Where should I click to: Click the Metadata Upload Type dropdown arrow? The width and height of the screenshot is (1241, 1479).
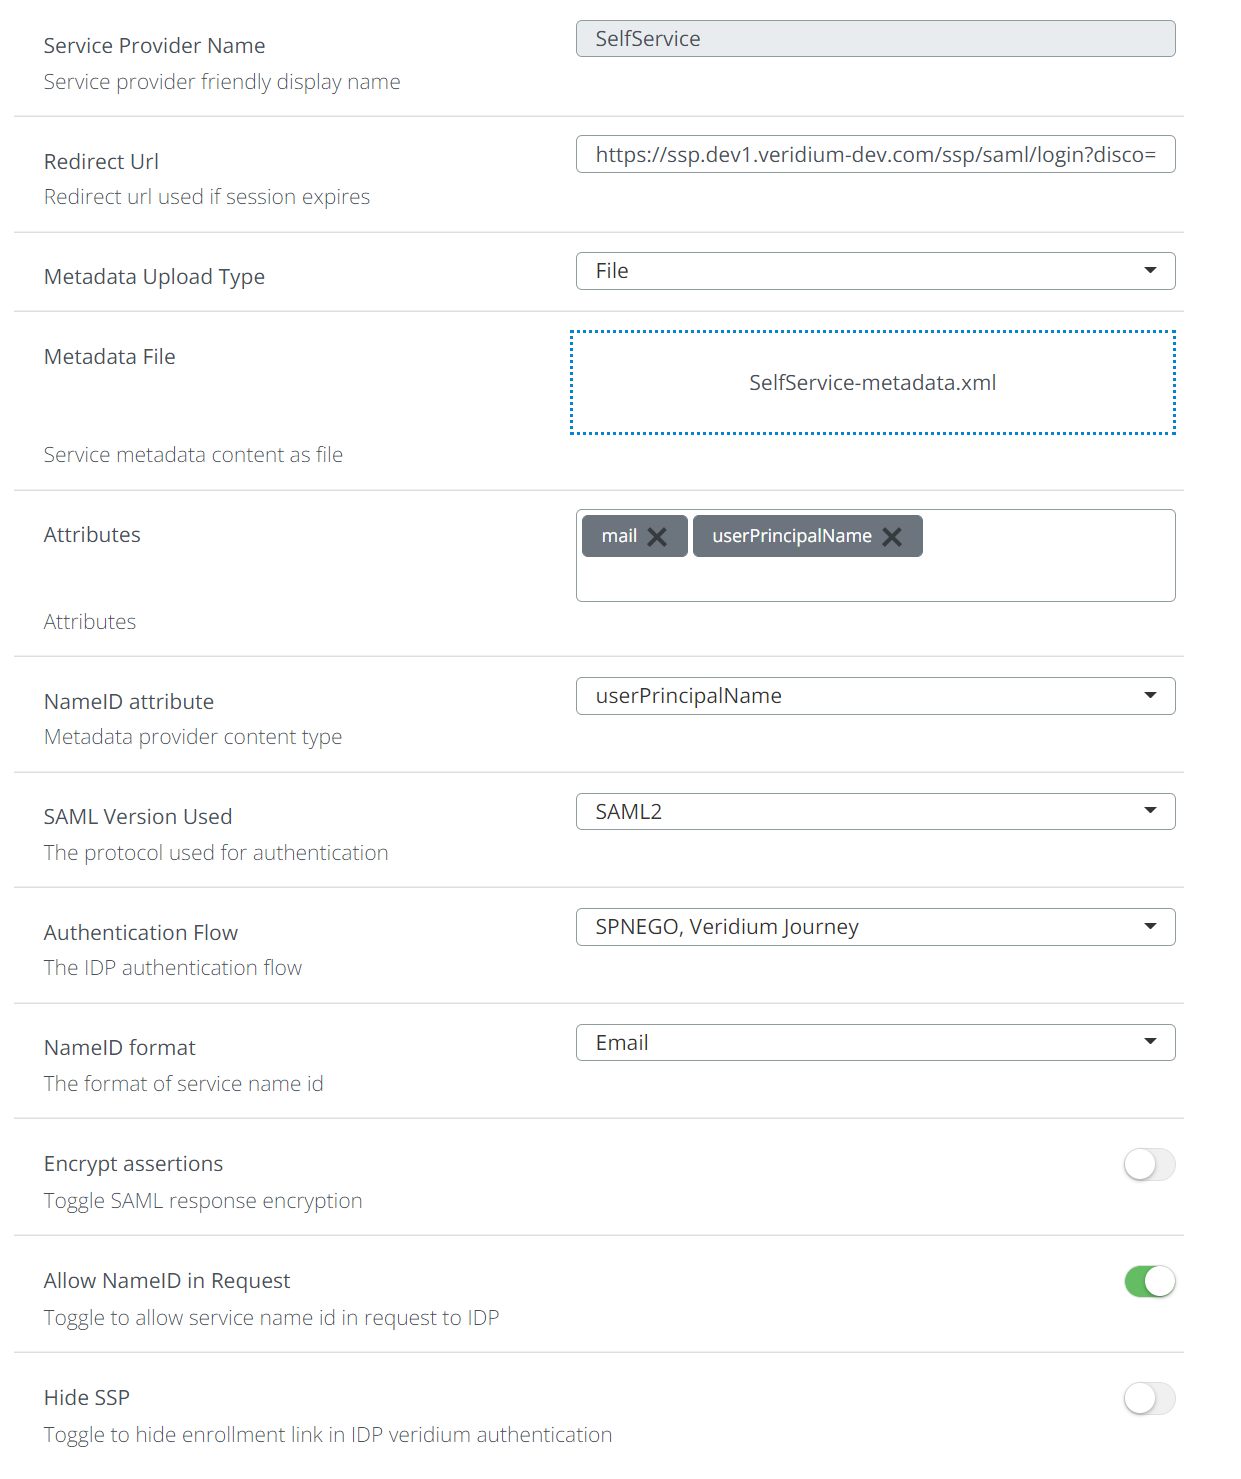[x=1150, y=270]
